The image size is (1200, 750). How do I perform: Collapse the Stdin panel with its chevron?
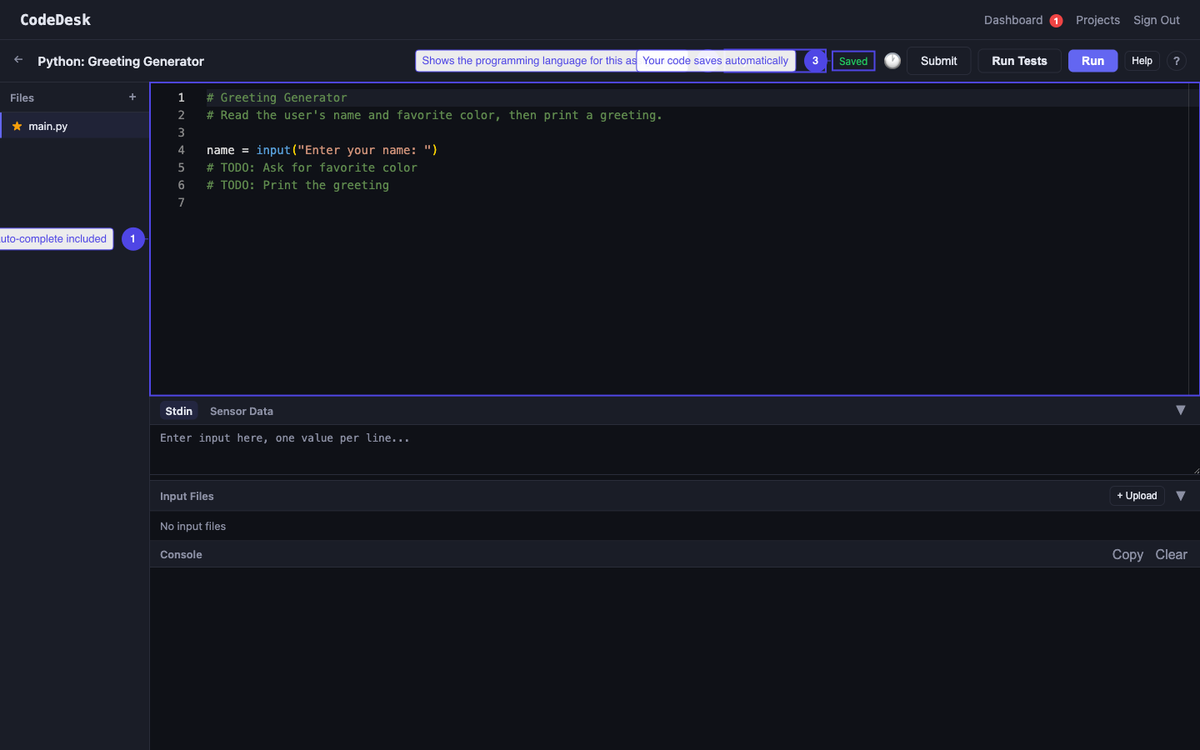click(1181, 410)
